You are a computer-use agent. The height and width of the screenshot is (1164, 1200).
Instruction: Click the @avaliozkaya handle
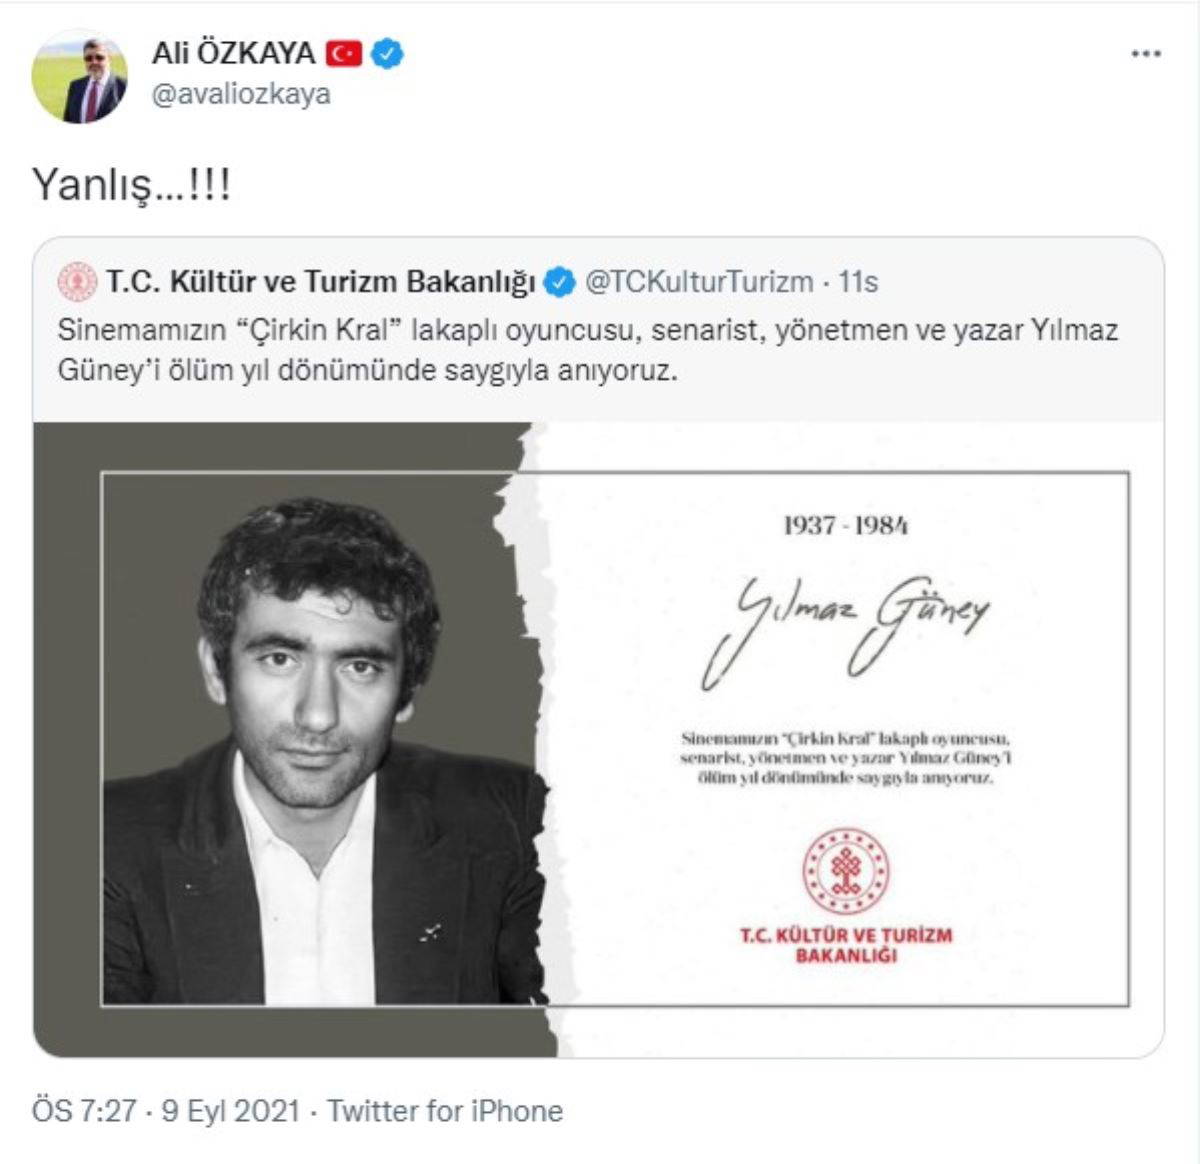tap(241, 94)
